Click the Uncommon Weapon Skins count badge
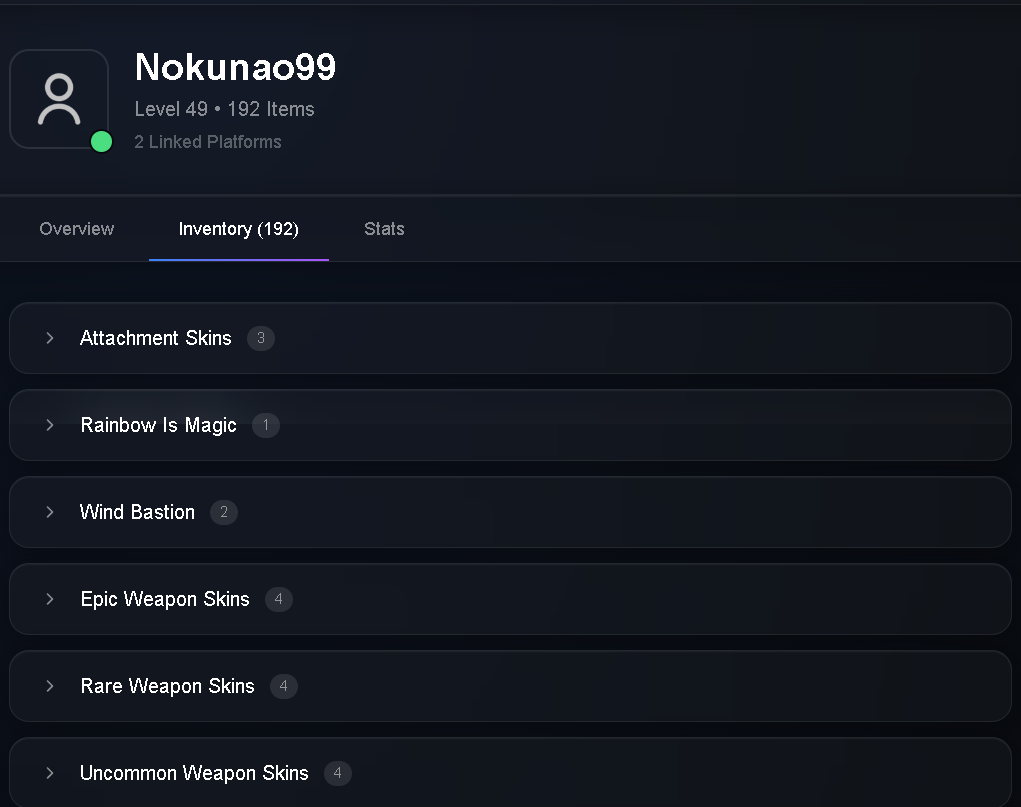 pyautogui.click(x=337, y=773)
